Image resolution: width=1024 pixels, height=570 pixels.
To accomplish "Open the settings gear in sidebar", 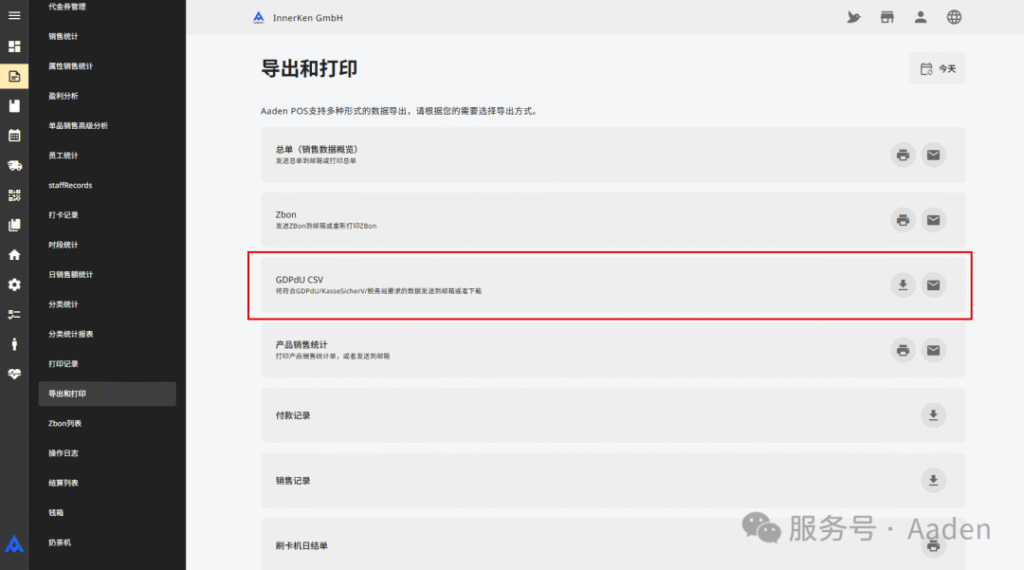I will 14,284.
